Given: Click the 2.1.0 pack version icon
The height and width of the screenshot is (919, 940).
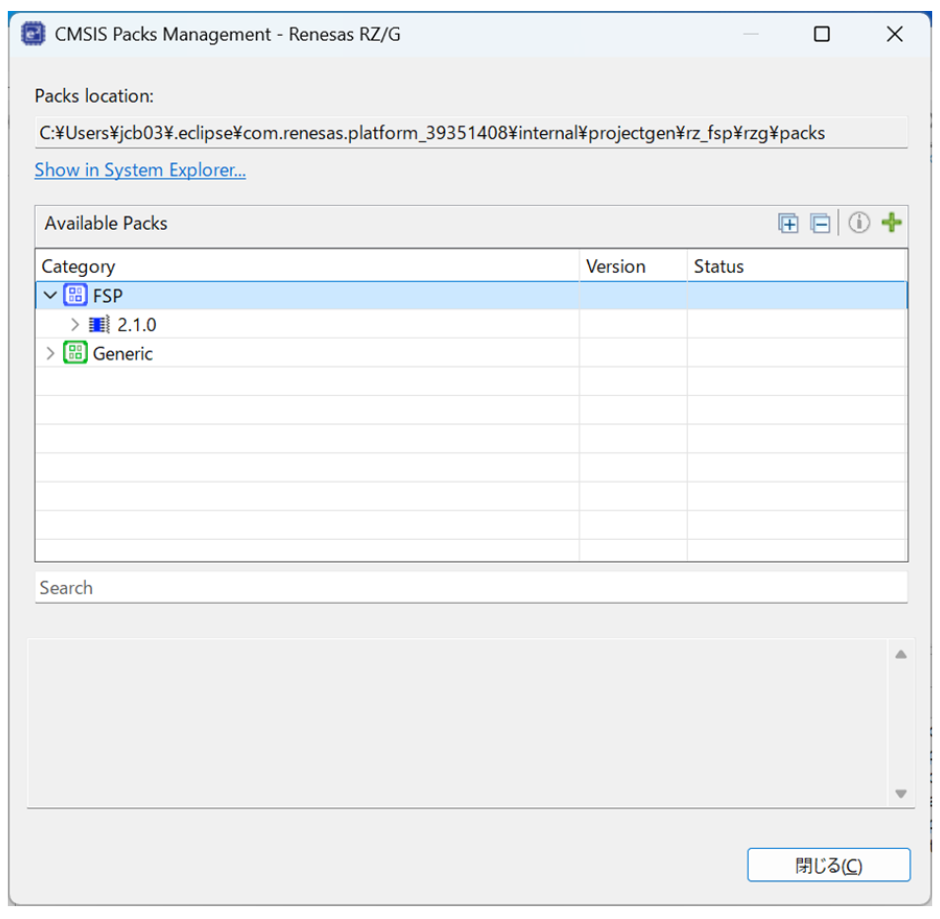Looking at the screenshot, I should coord(99,324).
